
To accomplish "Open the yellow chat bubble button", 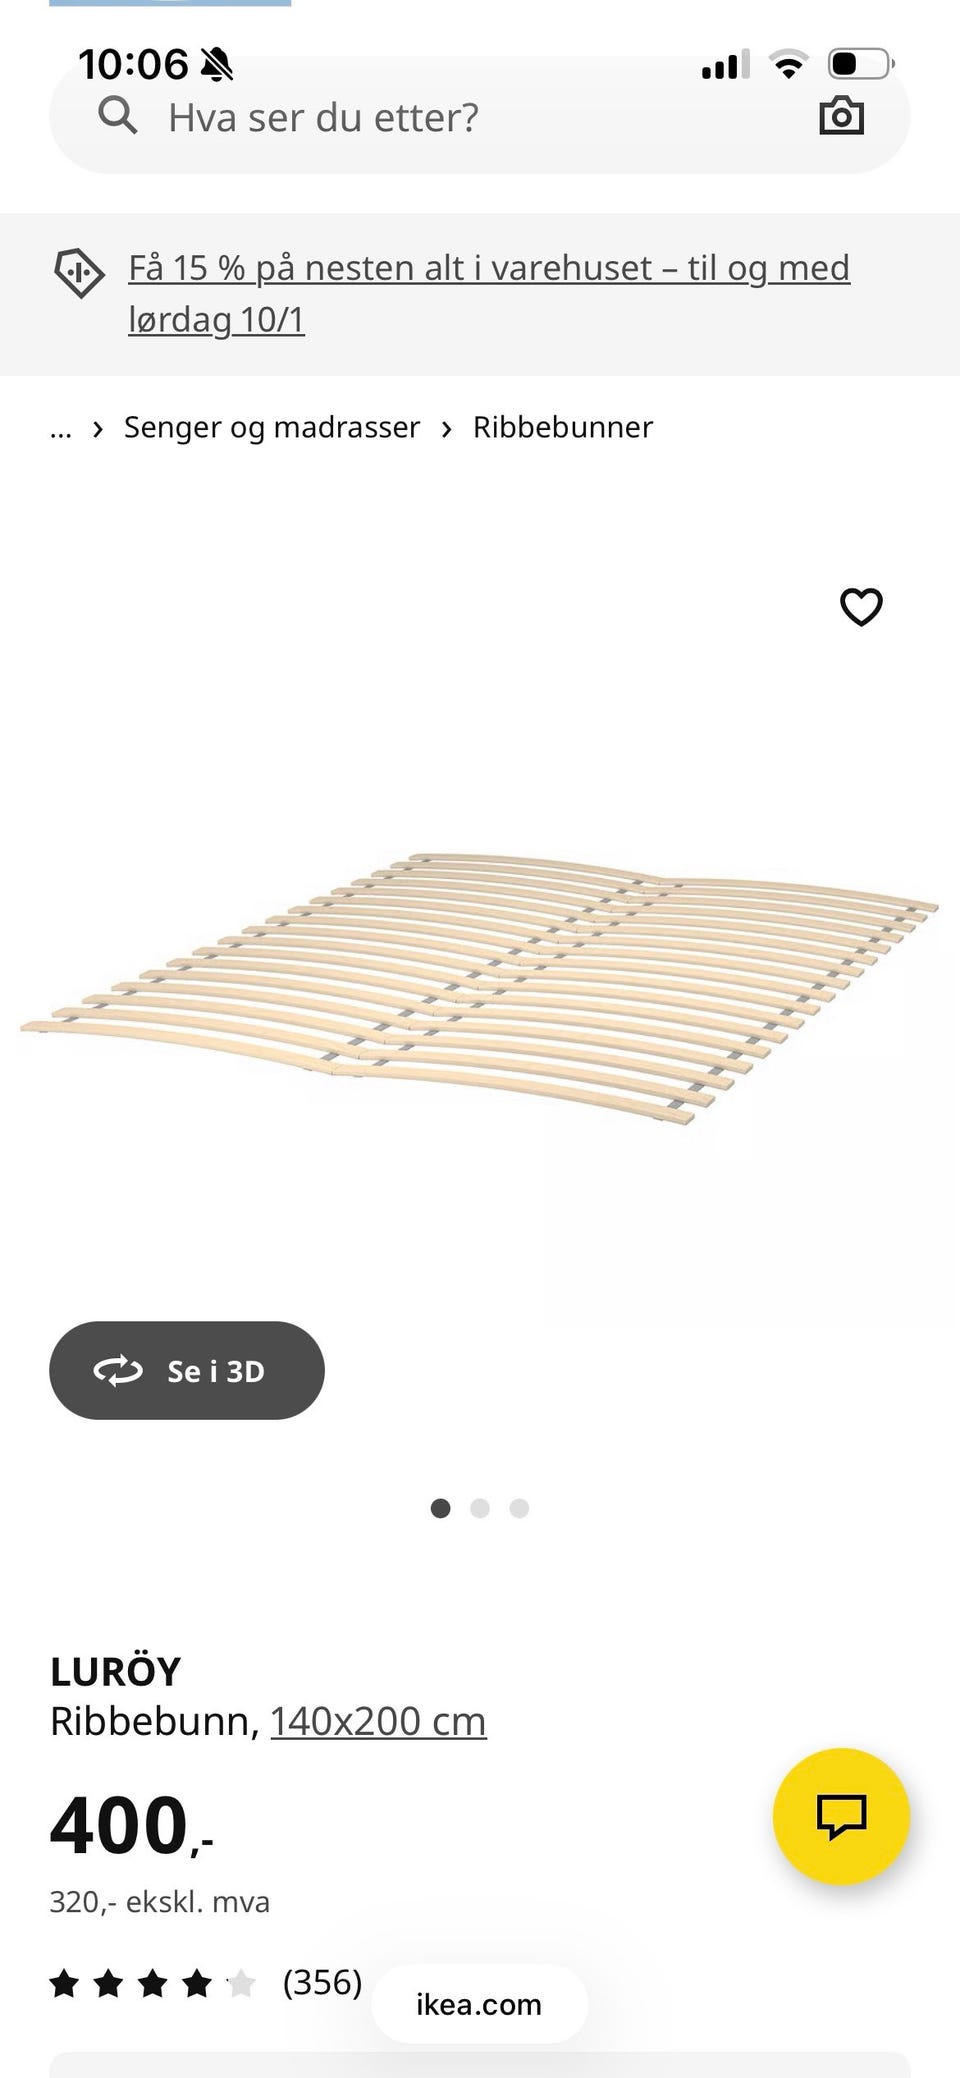I will [x=841, y=1817].
